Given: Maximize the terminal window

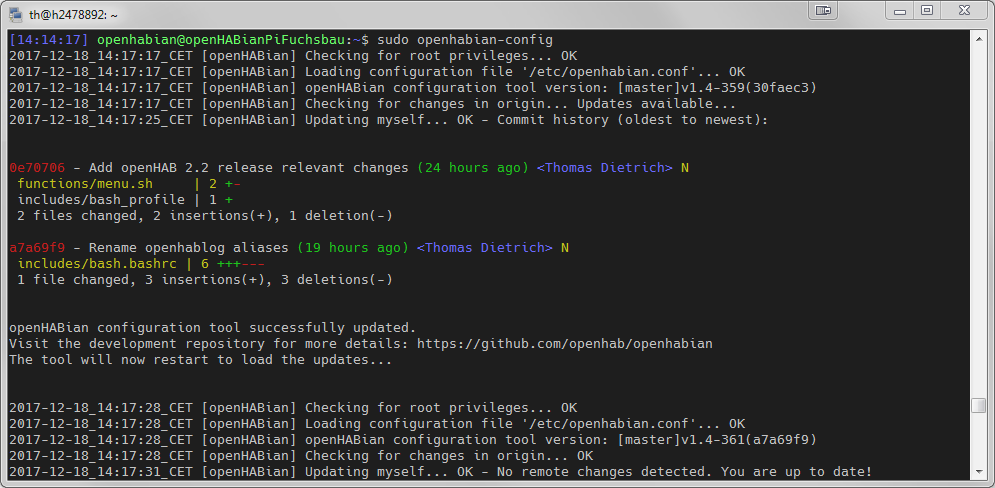Looking at the screenshot, I should (x=926, y=10).
